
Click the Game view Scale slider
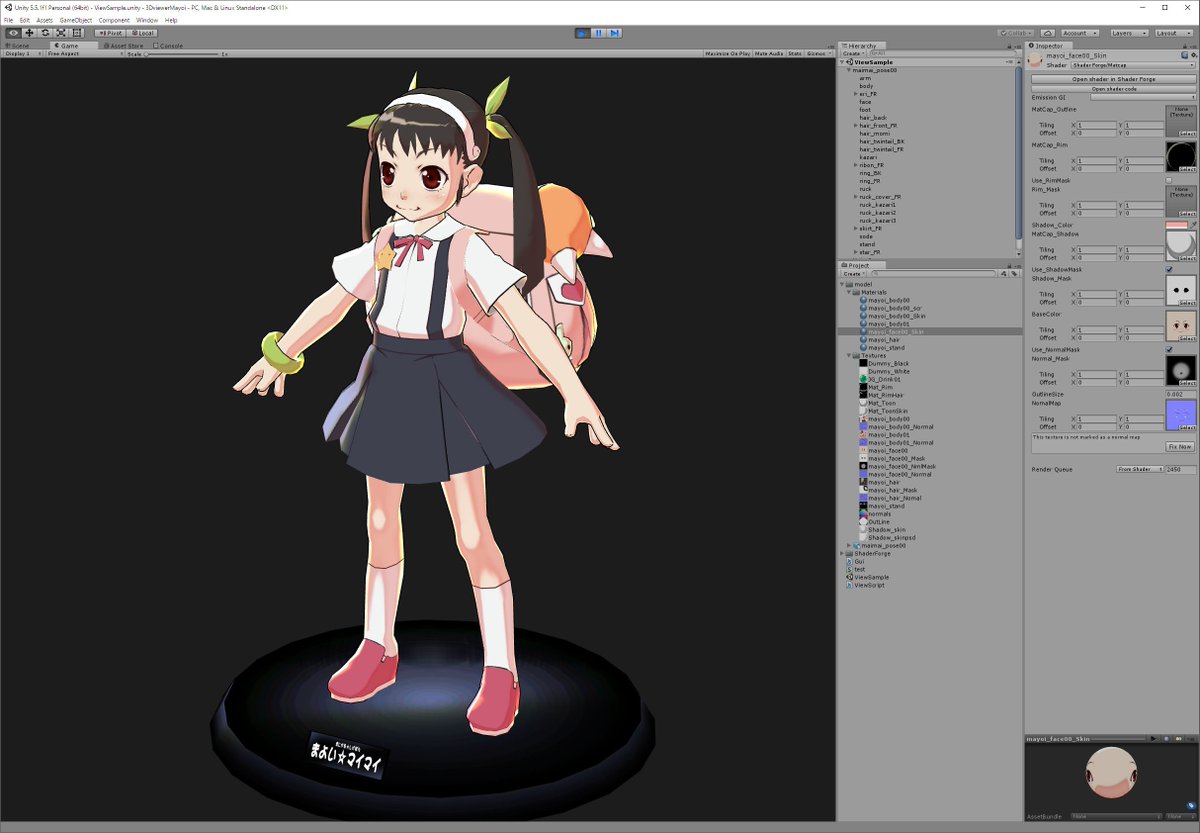tap(182, 53)
